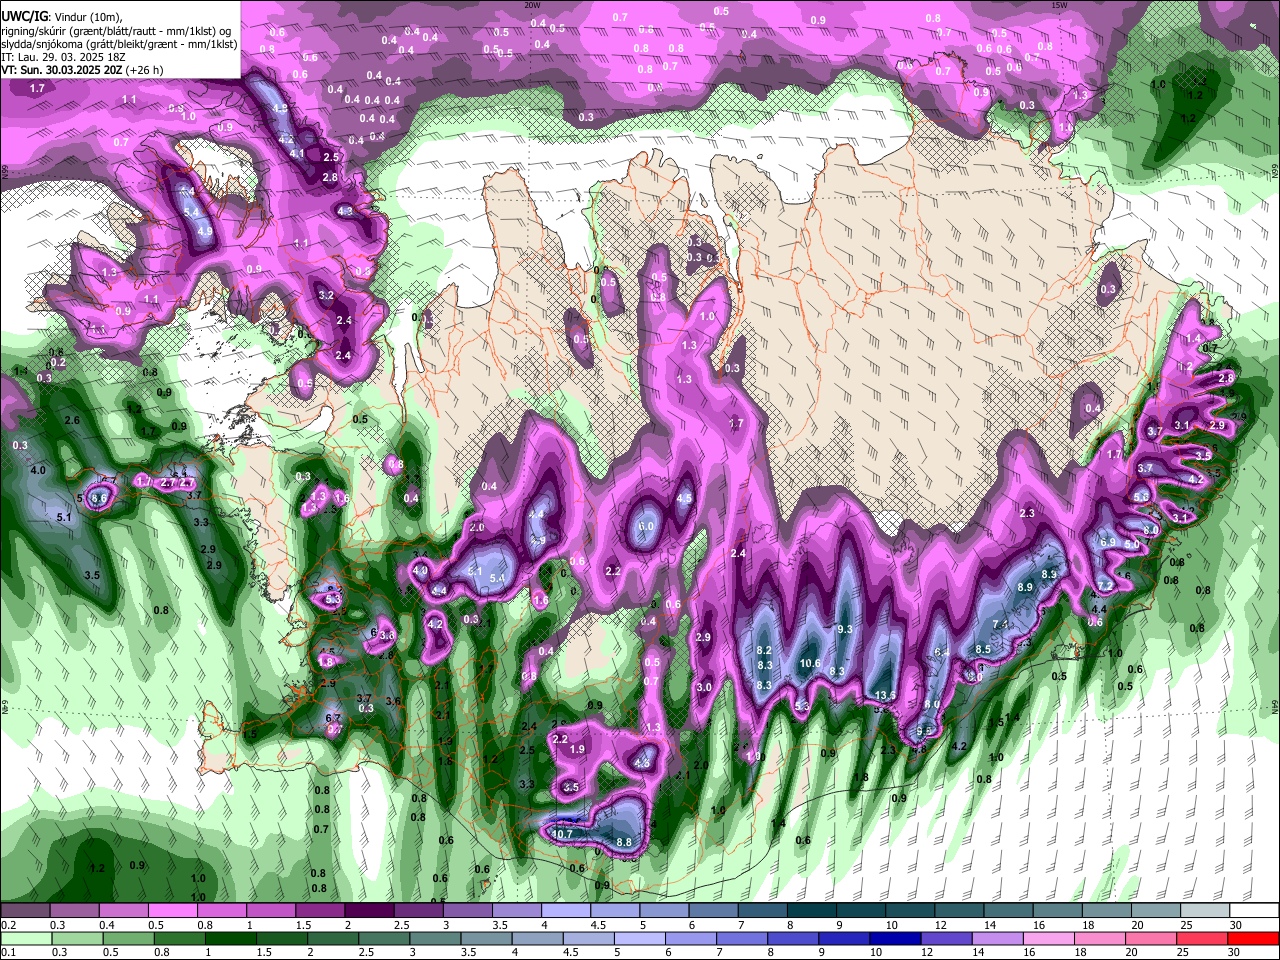
Task: Click the 10.7 precipitation value near the south coast
Action: 562,834
